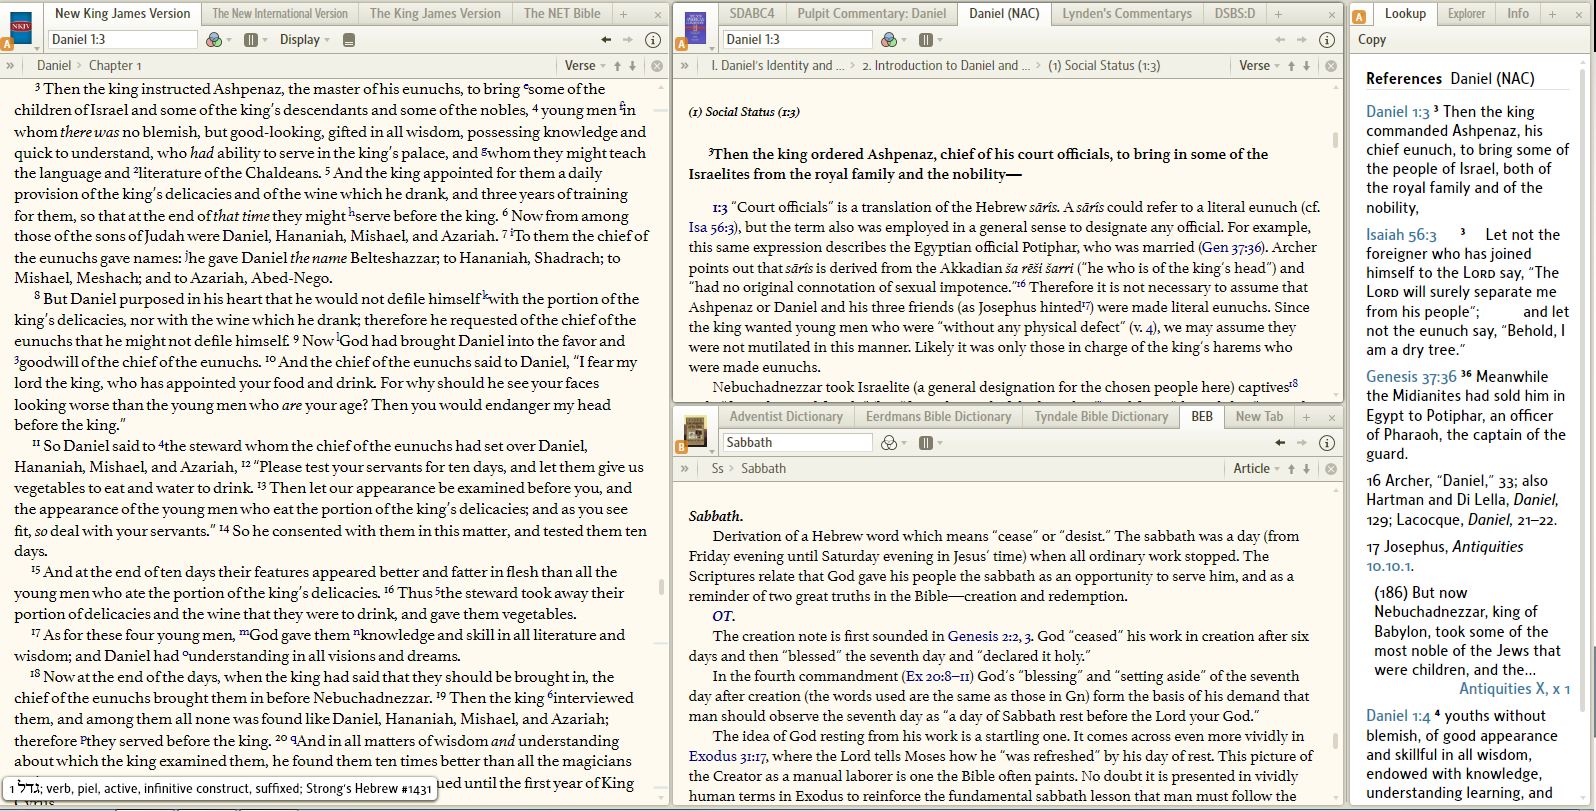Switch to the Explorer tab

[1466, 14]
